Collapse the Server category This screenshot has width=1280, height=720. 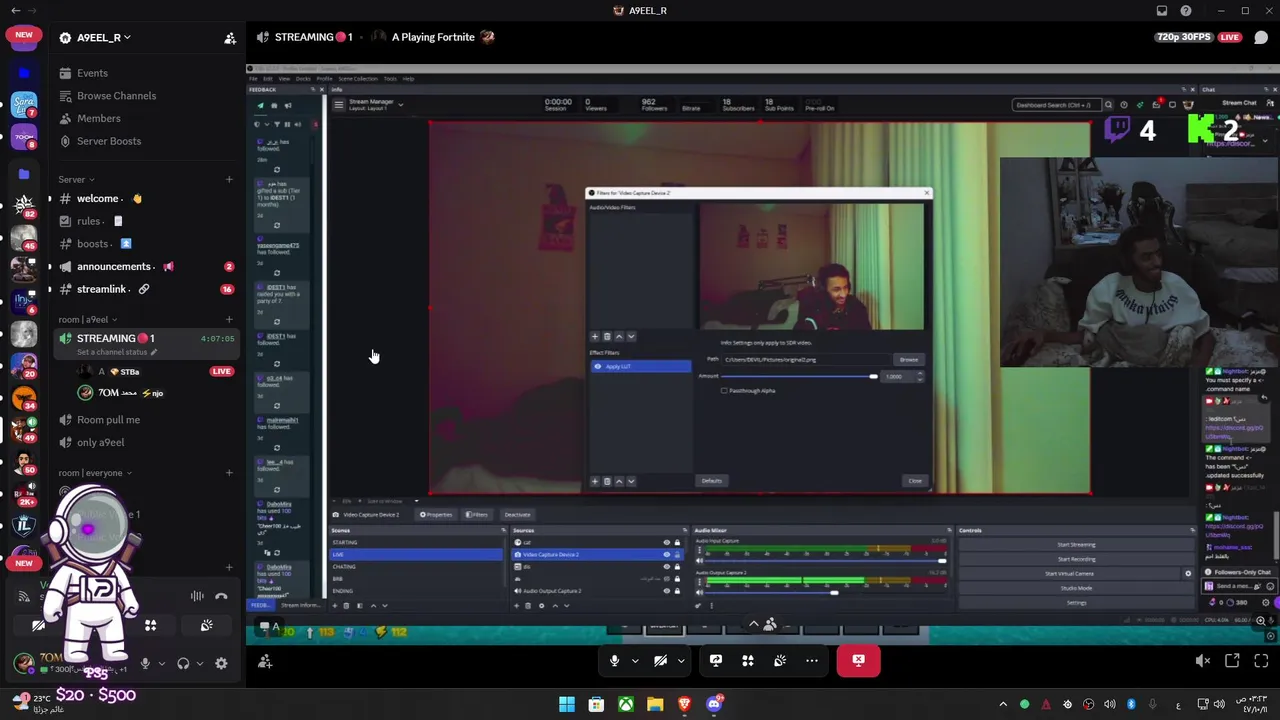coord(75,180)
